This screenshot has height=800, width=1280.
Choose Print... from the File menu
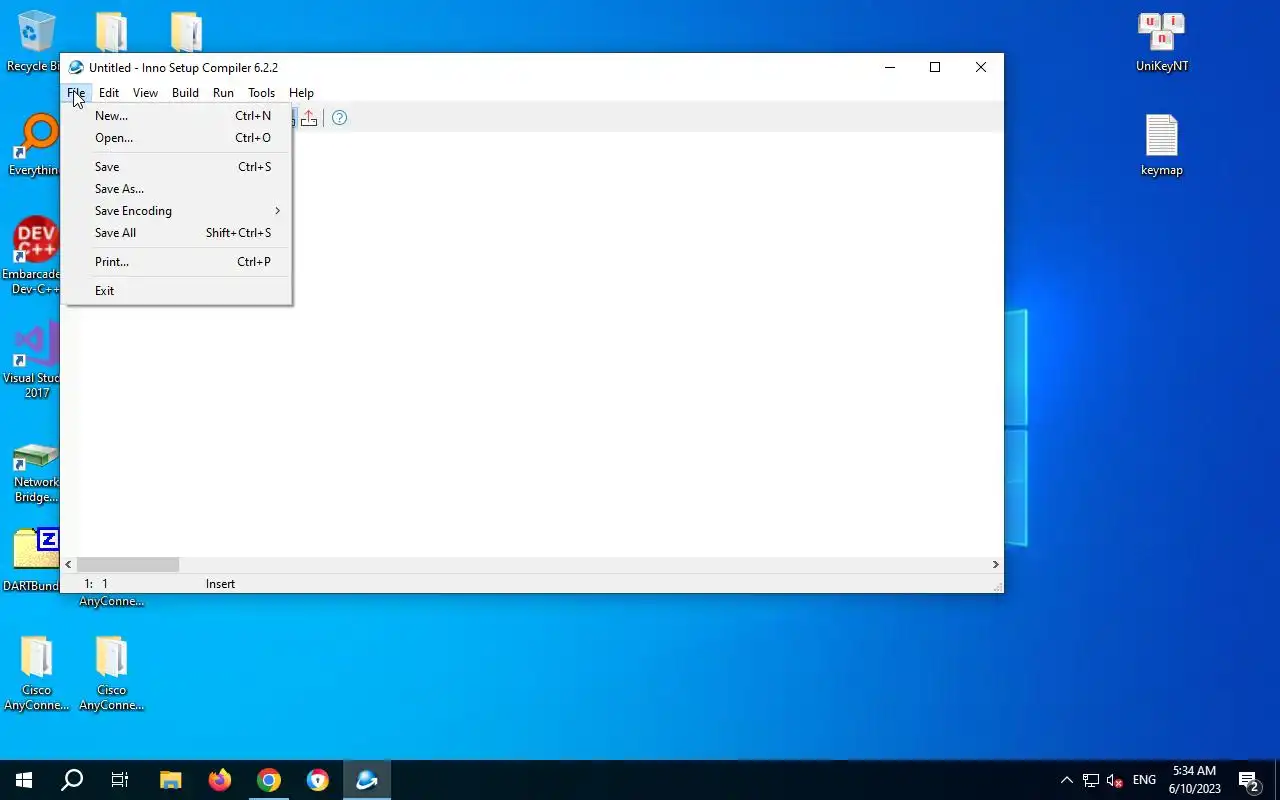pos(178,262)
